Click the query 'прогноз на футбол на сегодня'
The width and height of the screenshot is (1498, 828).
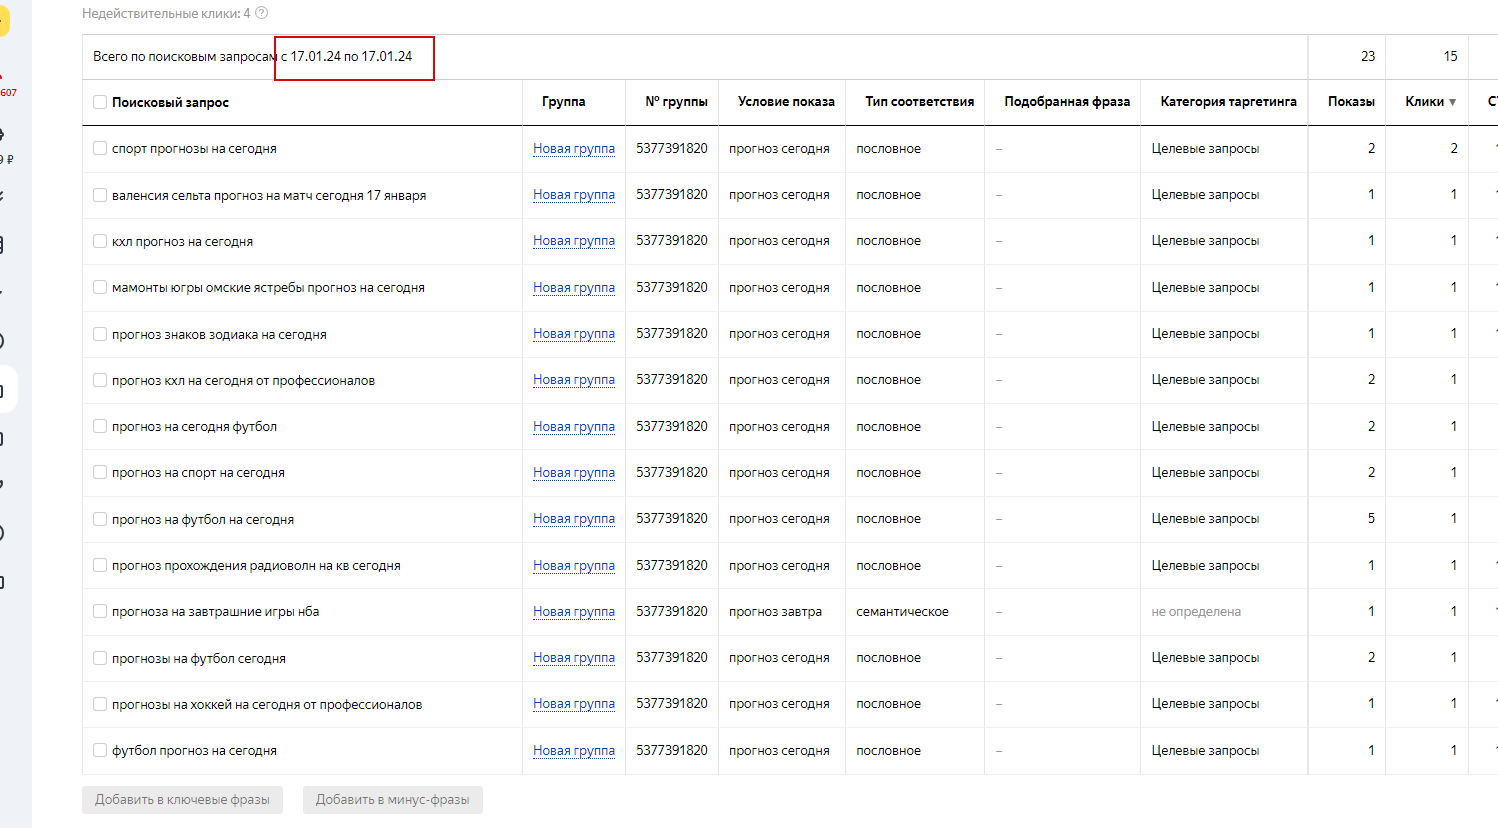point(203,520)
